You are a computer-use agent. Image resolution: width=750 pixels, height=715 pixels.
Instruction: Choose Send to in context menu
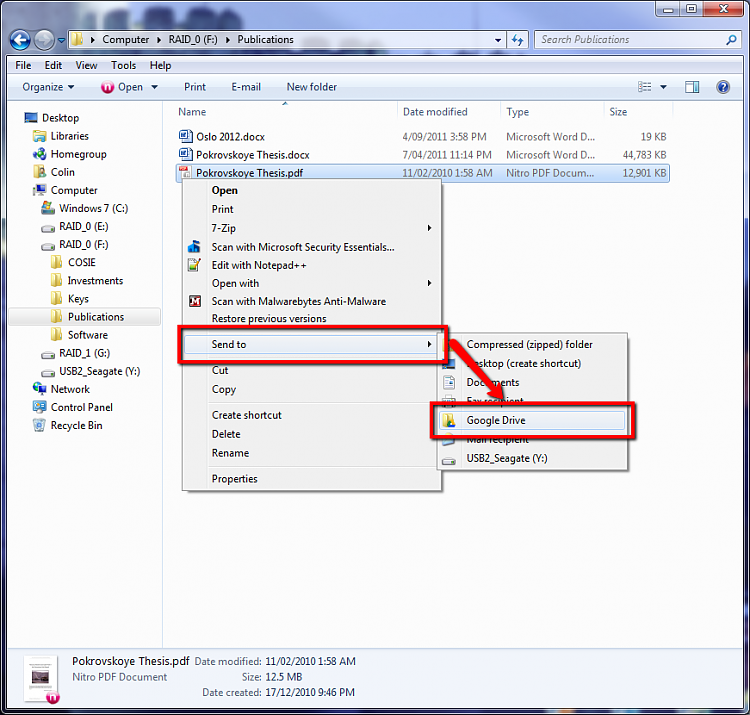click(x=310, y=344)
